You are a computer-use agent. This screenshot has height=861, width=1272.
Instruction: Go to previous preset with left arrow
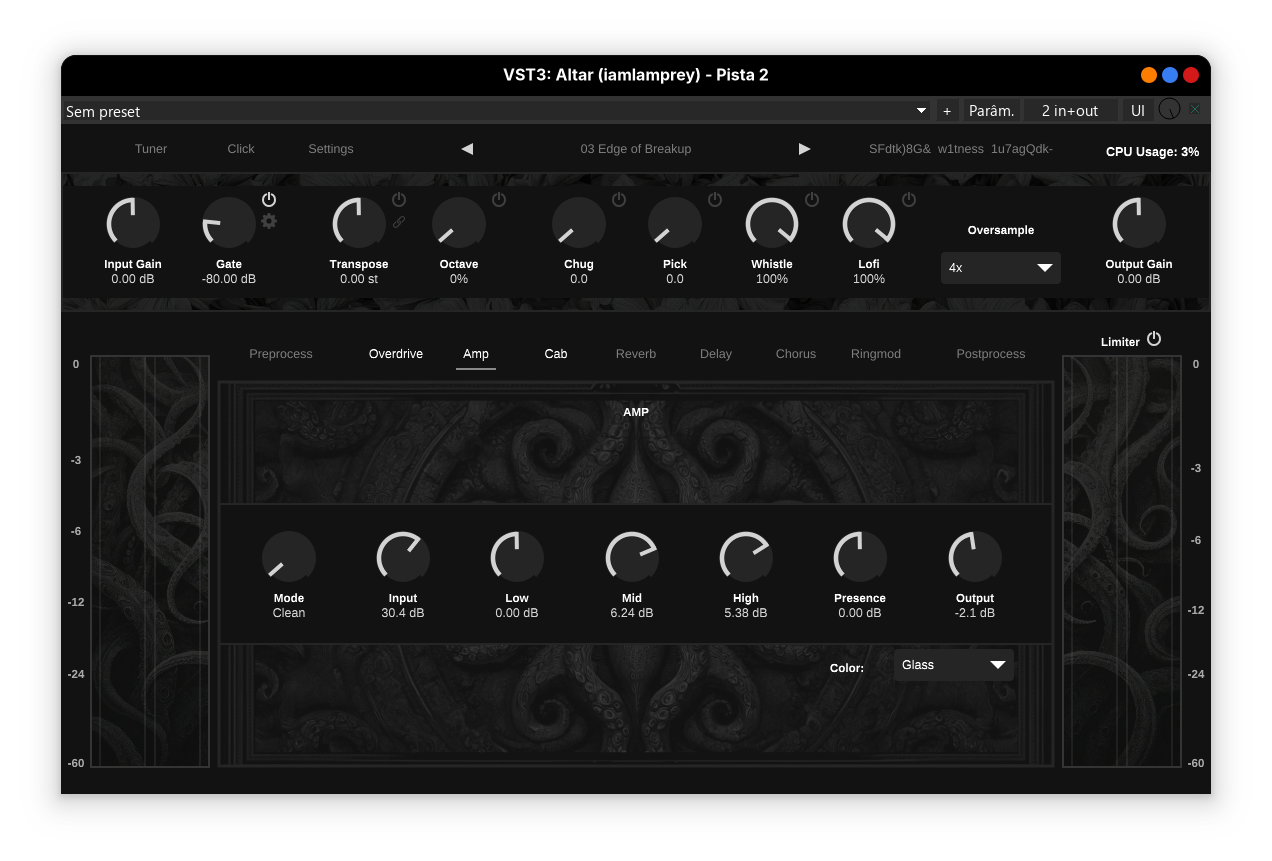click(x=467, y=149)
